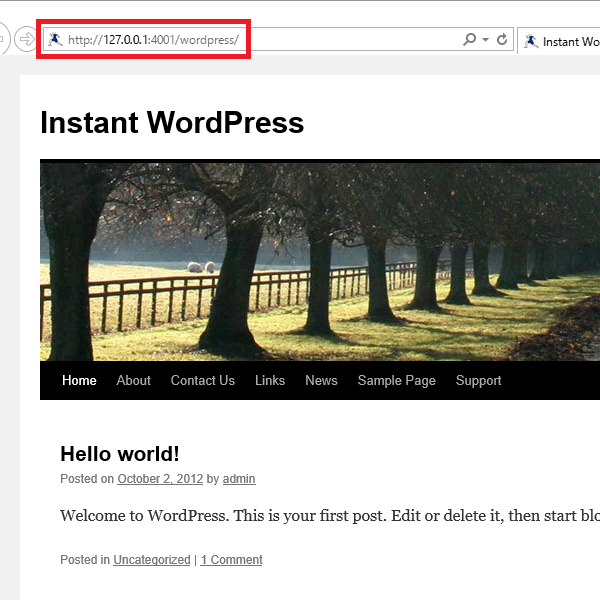Open the Home menu item

click(x=79, y=380)
